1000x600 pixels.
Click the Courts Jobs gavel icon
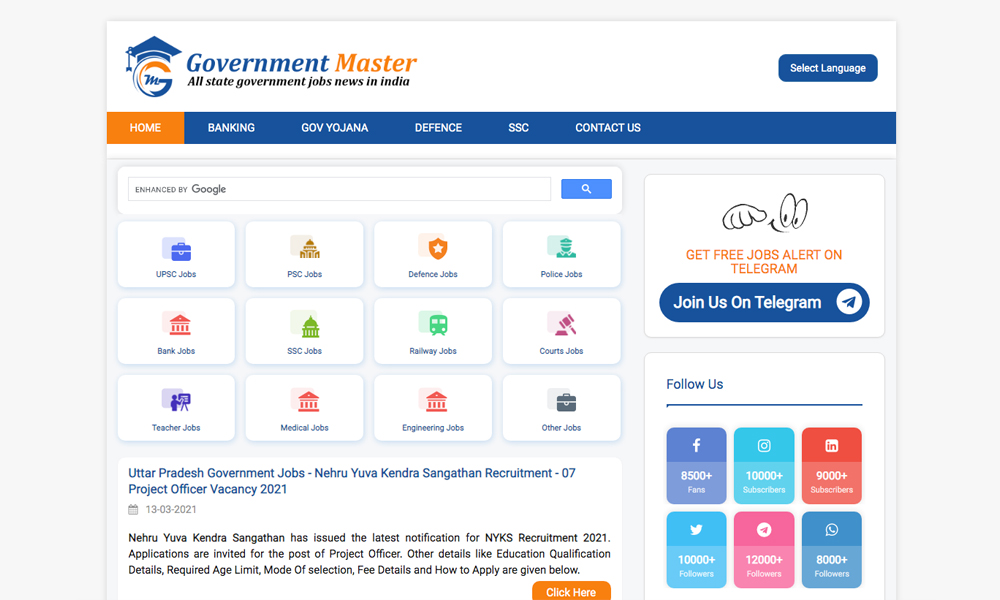(561, 325)
